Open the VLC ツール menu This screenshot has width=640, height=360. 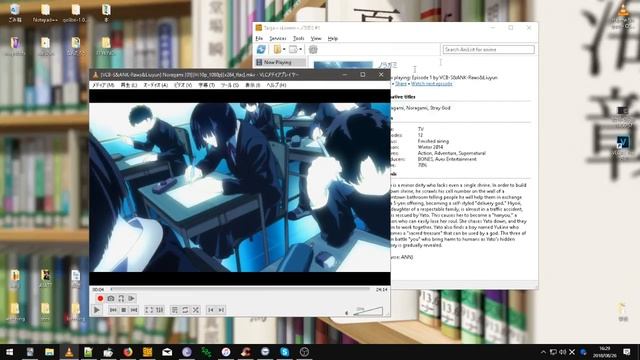tap(230, 85)
